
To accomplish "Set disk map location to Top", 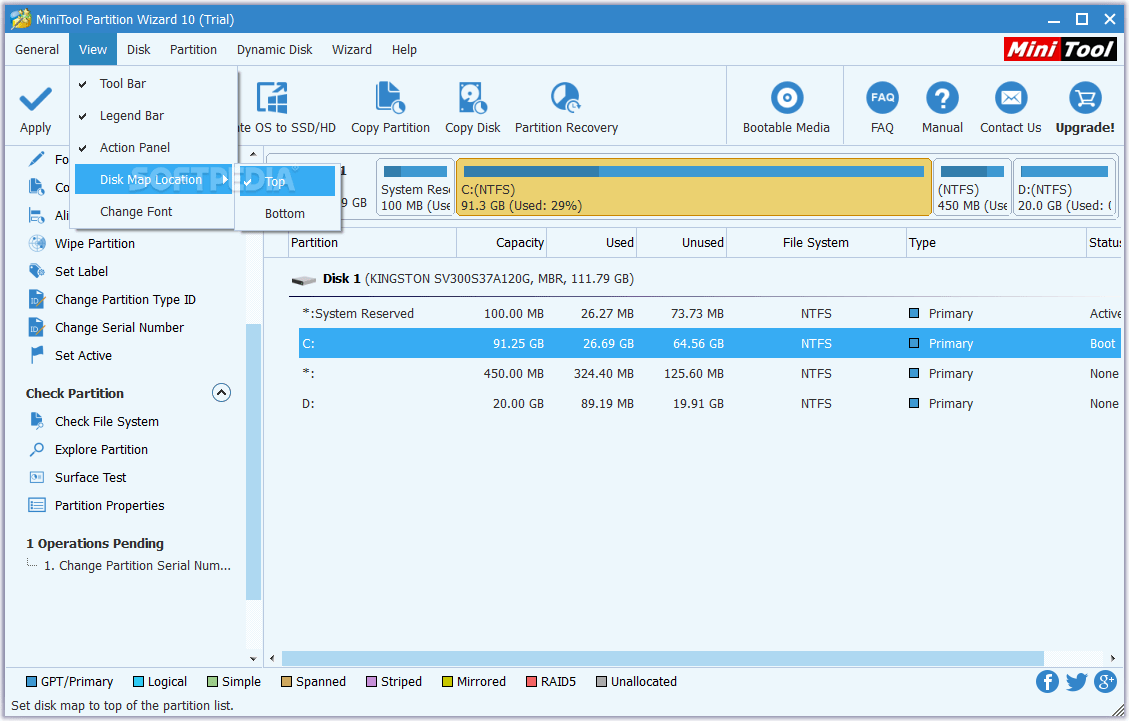I will pos(287,182).
